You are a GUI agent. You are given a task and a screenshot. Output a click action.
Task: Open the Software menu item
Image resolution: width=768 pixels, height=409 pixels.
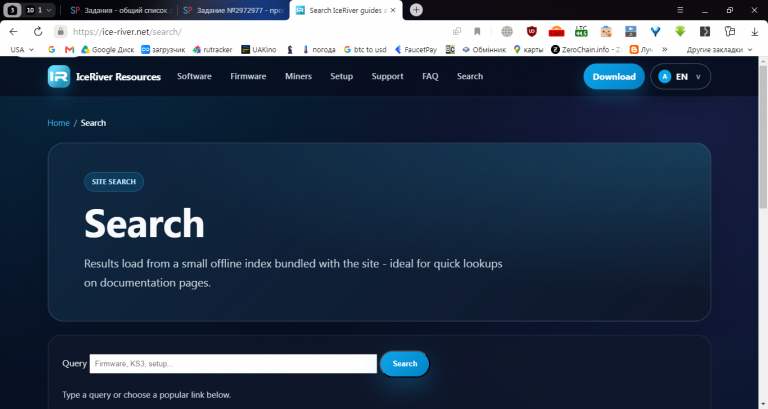[x=194, y=76]
